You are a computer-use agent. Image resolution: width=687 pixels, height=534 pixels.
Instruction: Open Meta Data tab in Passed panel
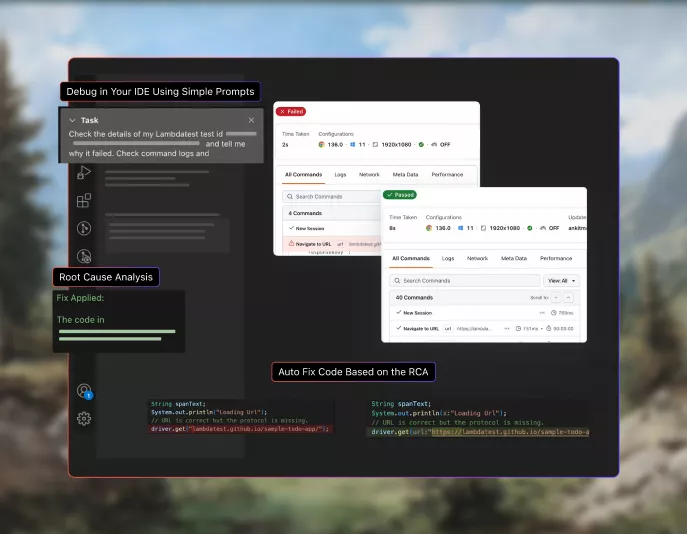(514, 258)
